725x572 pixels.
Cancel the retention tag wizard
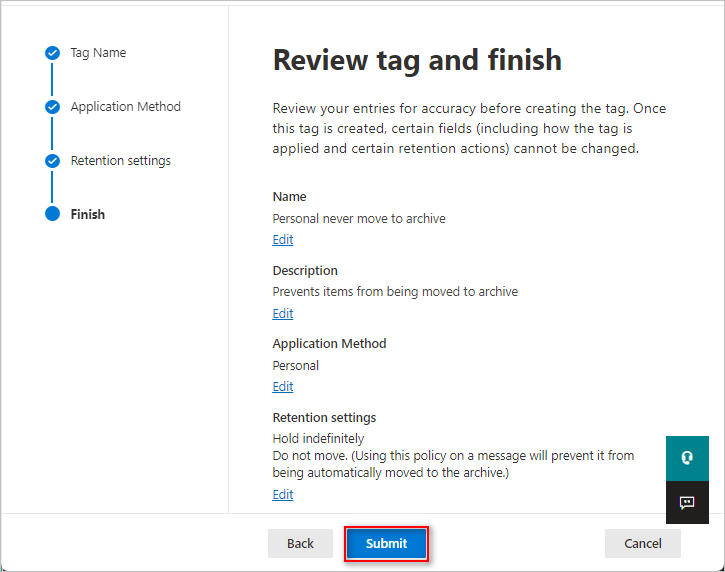click(x=643, y=543)
